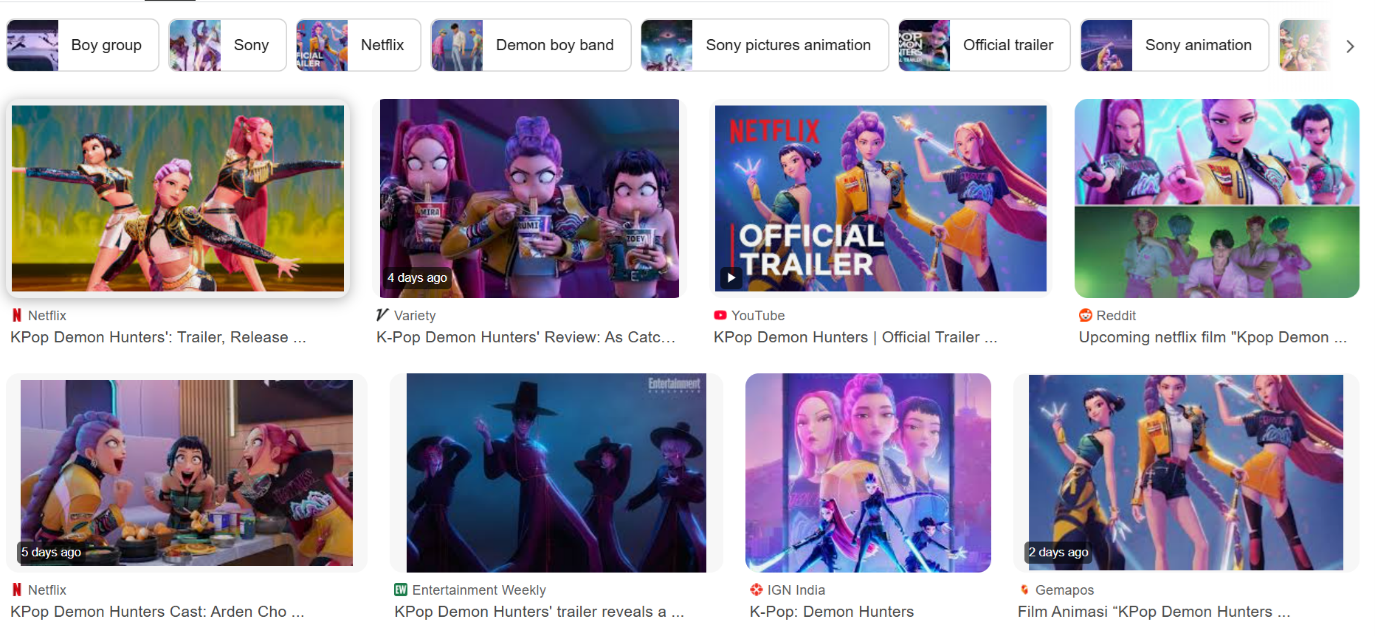This screenshot has width=1375, height=636.
Task: Click the first KPop Demon Hunters image thumbnail
Action: pyautogui.click(x=178, y=197)
